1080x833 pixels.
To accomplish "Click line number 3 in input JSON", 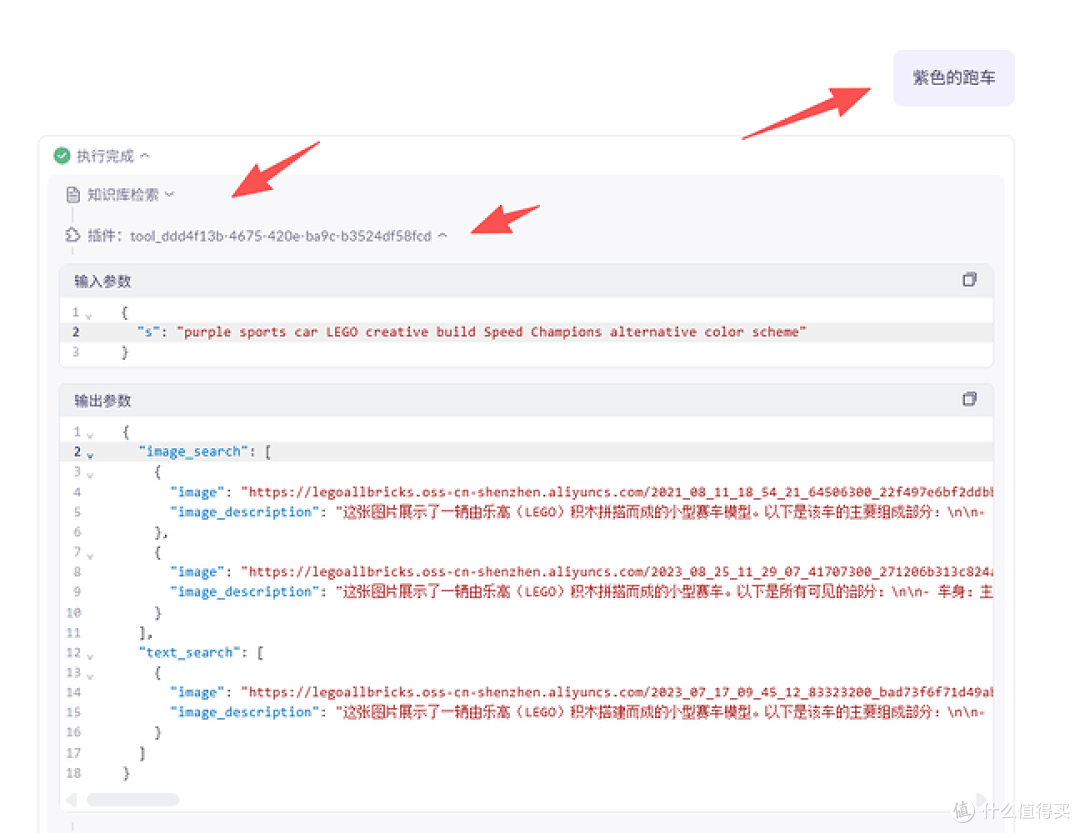I will point(76,352).
